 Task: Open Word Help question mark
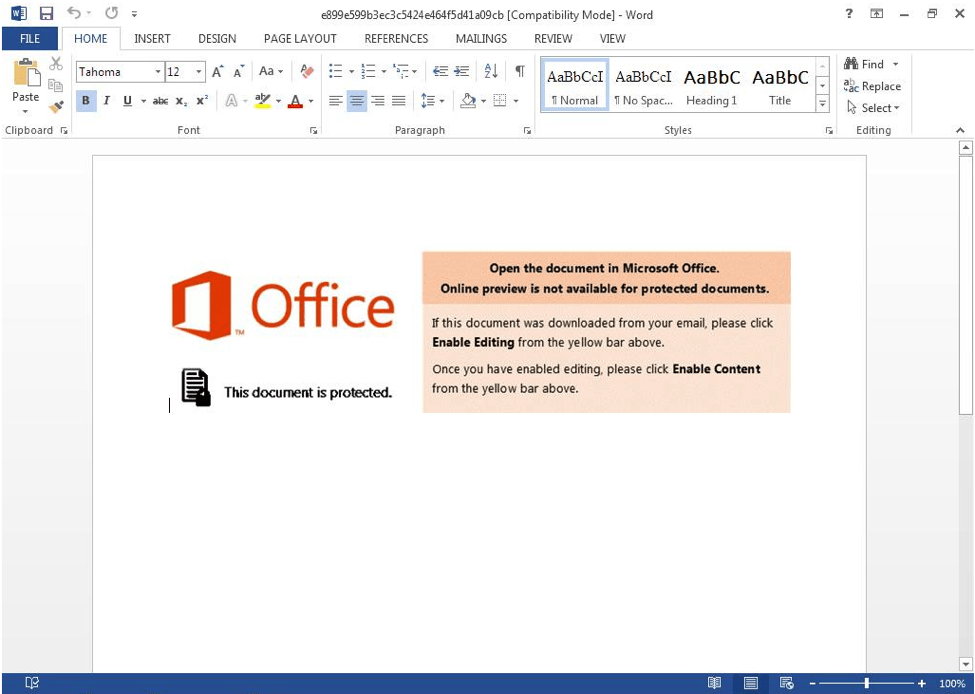(849, 14)
